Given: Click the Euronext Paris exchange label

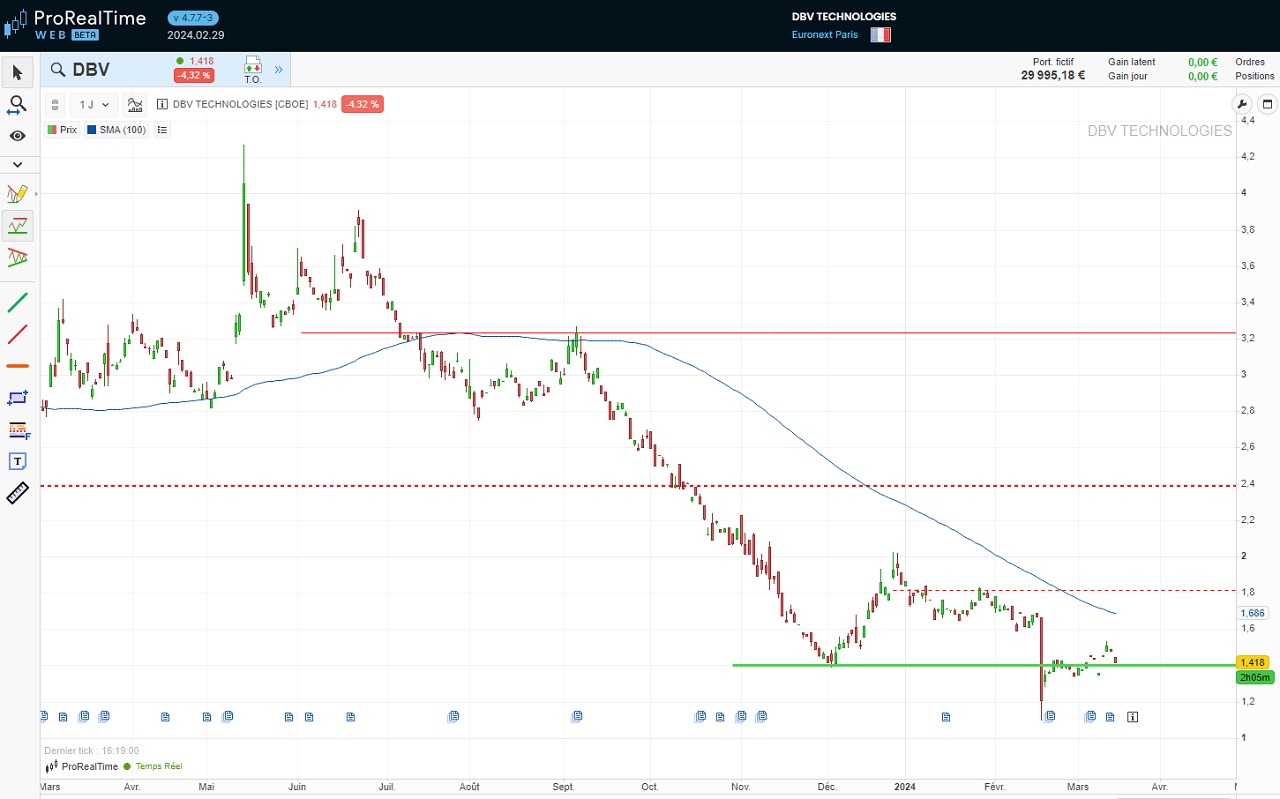Looking at the screenshot, I should (x=825, y=35).
